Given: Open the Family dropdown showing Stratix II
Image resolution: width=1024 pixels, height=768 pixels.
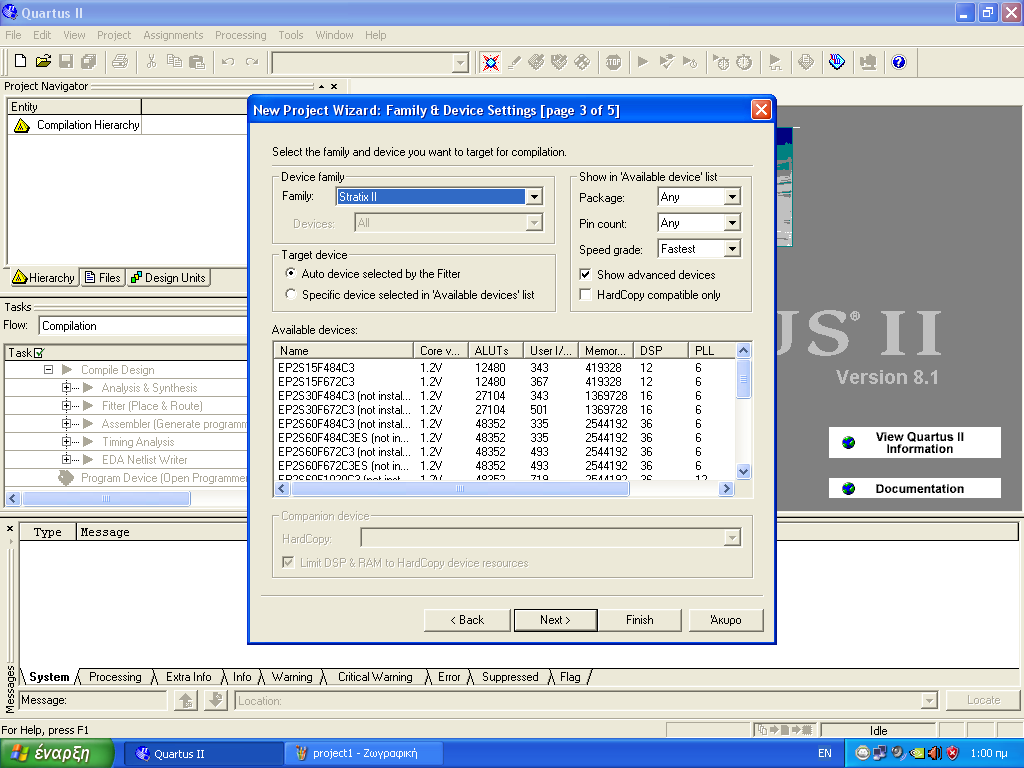Looking at the screenshot, I should [534, 197].
